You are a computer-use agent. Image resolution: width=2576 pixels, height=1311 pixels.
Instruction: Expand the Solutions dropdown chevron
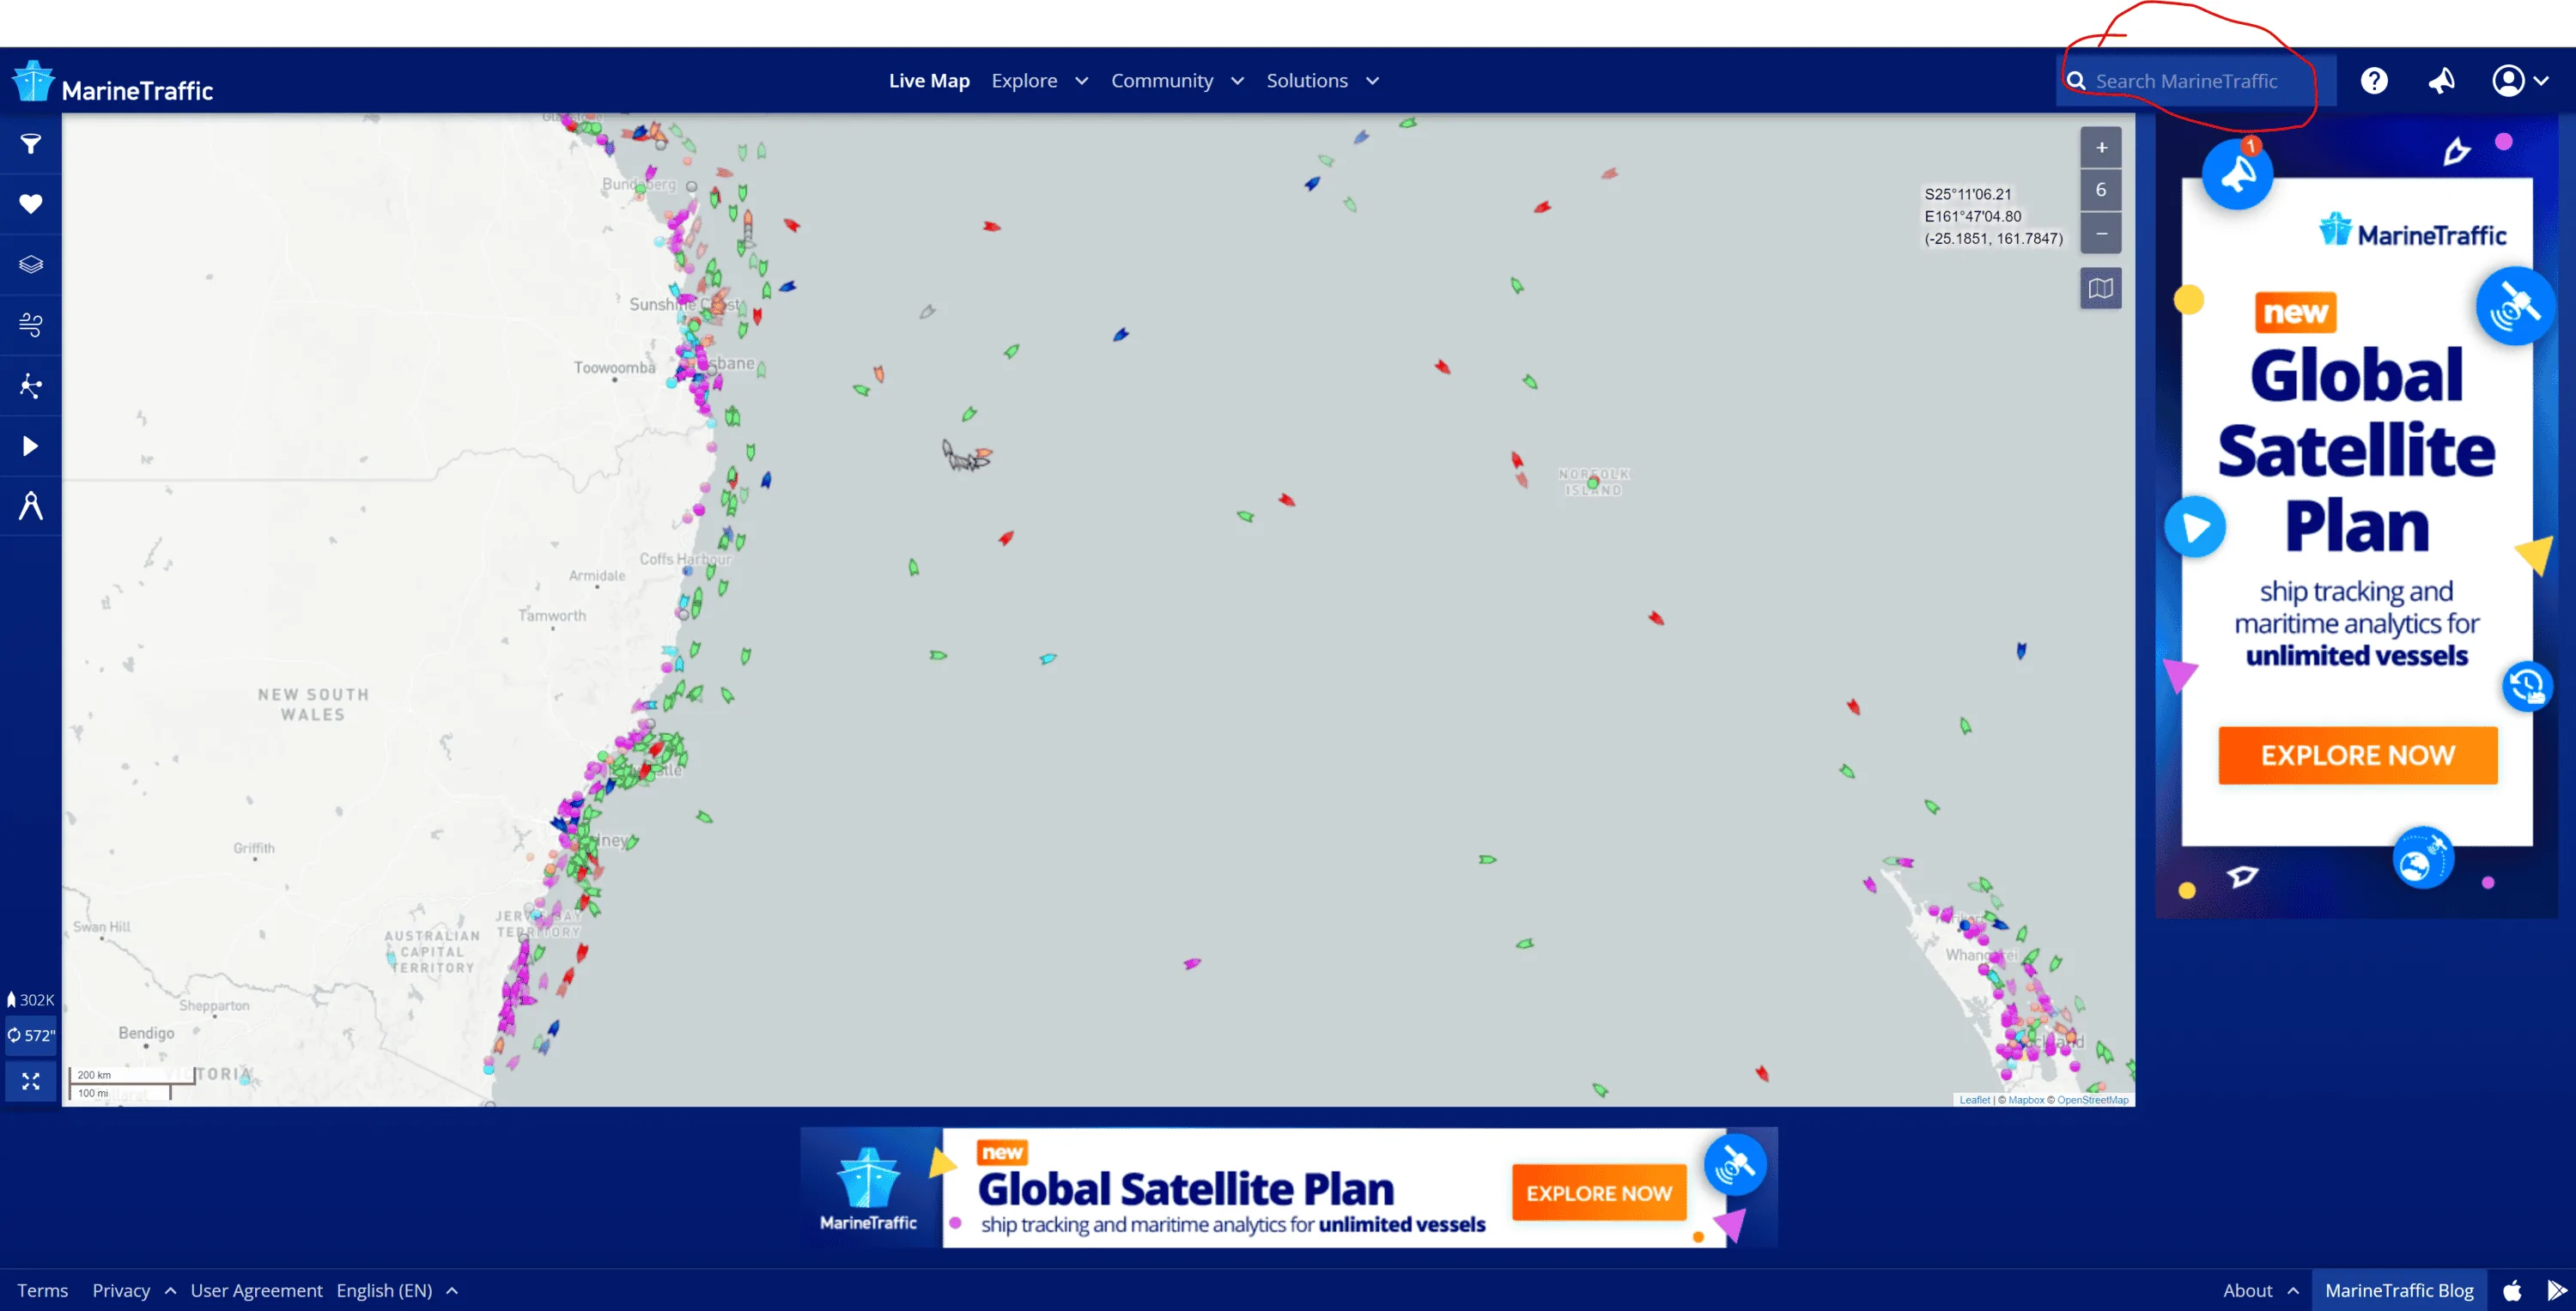click(1372, 81)
